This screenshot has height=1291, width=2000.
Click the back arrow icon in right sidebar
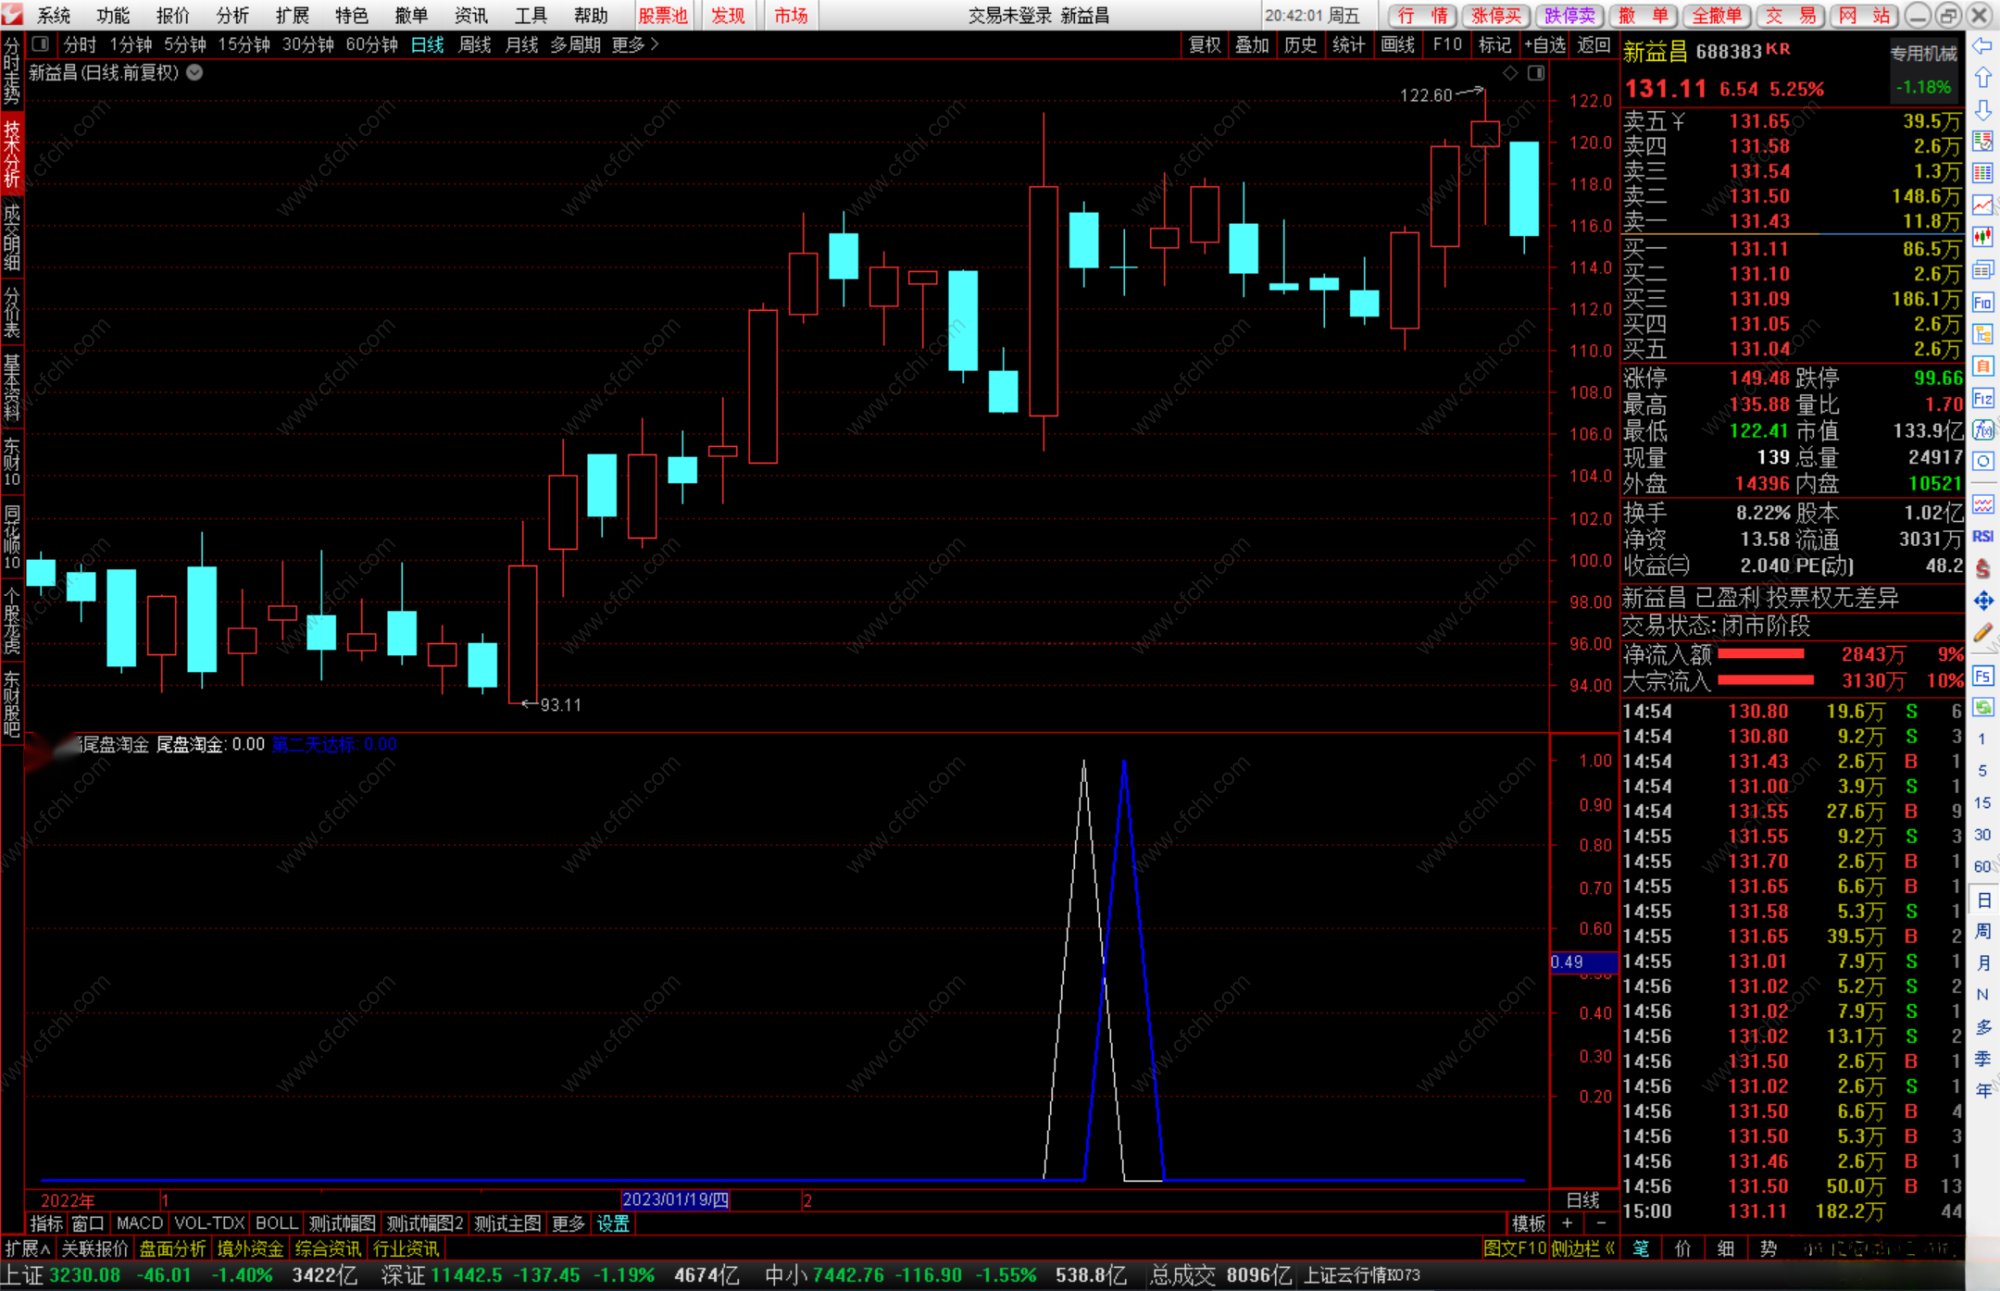[x=1982, y=46]
